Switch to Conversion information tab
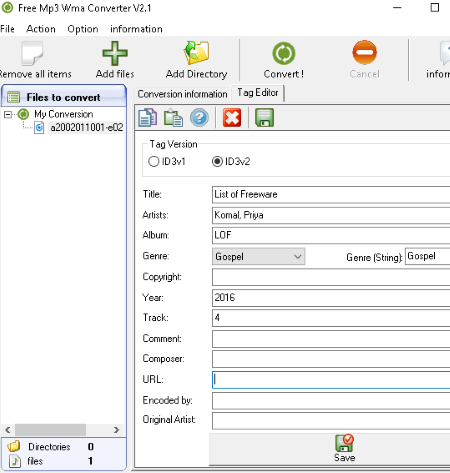The width and height of the screenshot is (450, 473). click(182, 94)
